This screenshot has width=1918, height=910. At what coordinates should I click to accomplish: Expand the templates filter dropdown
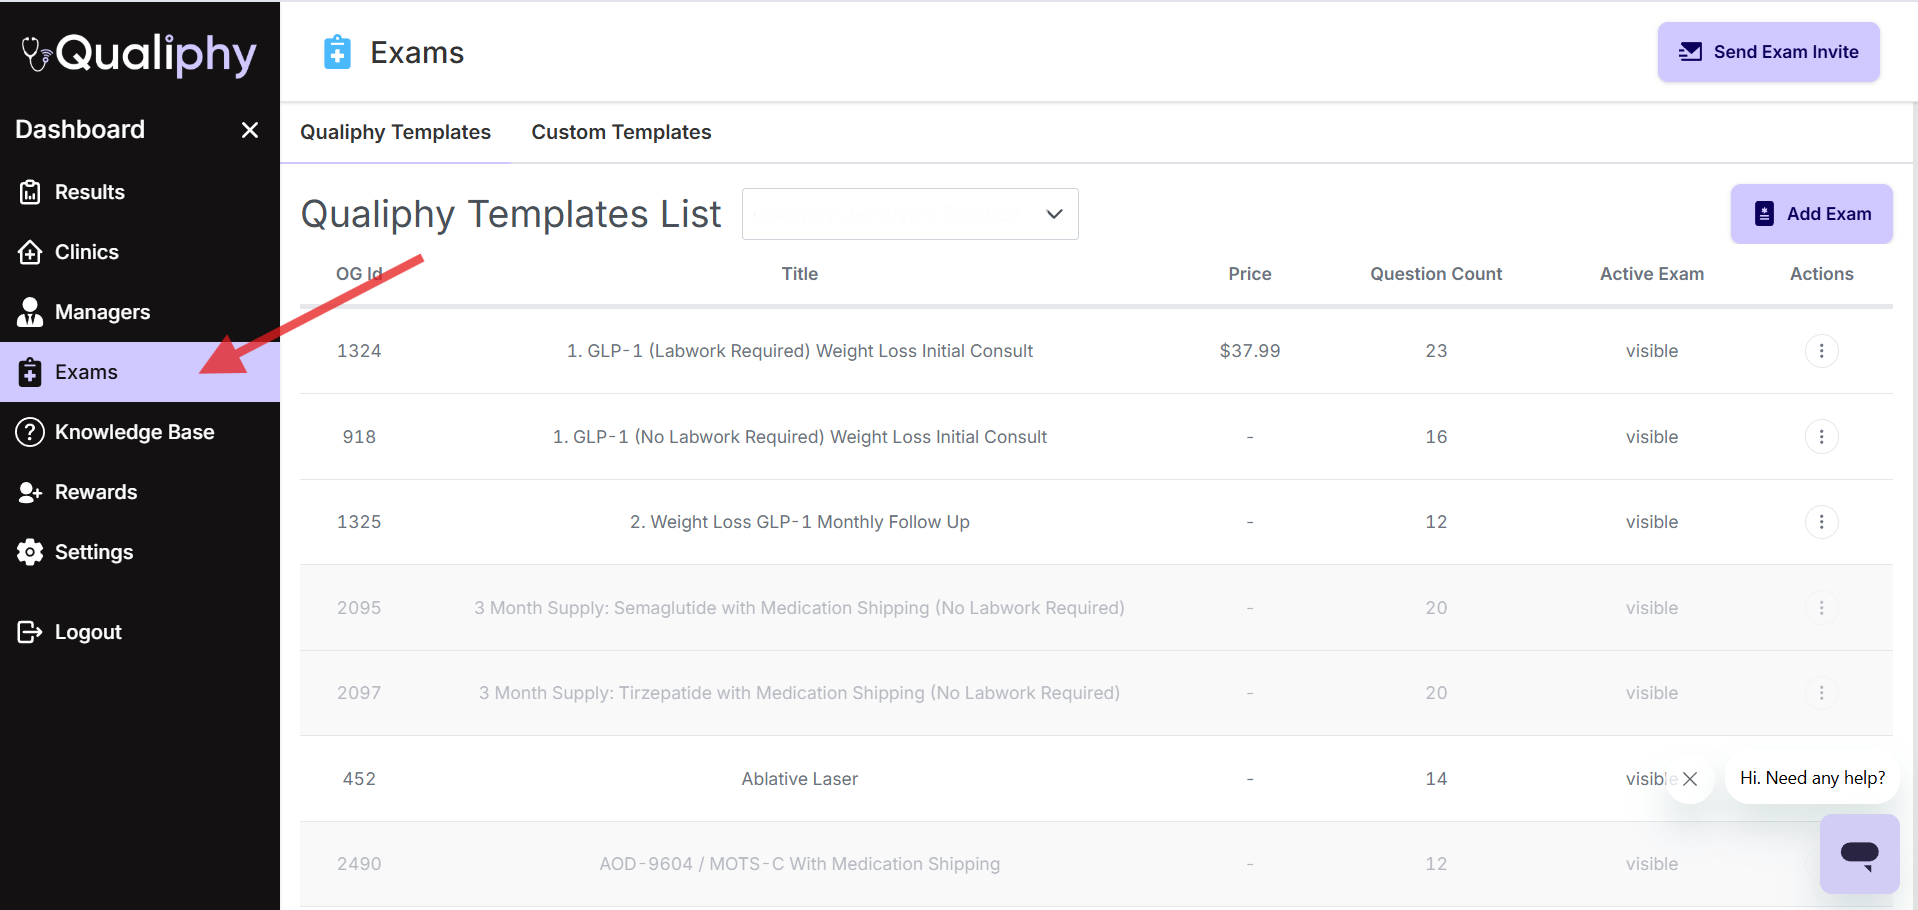910,214
